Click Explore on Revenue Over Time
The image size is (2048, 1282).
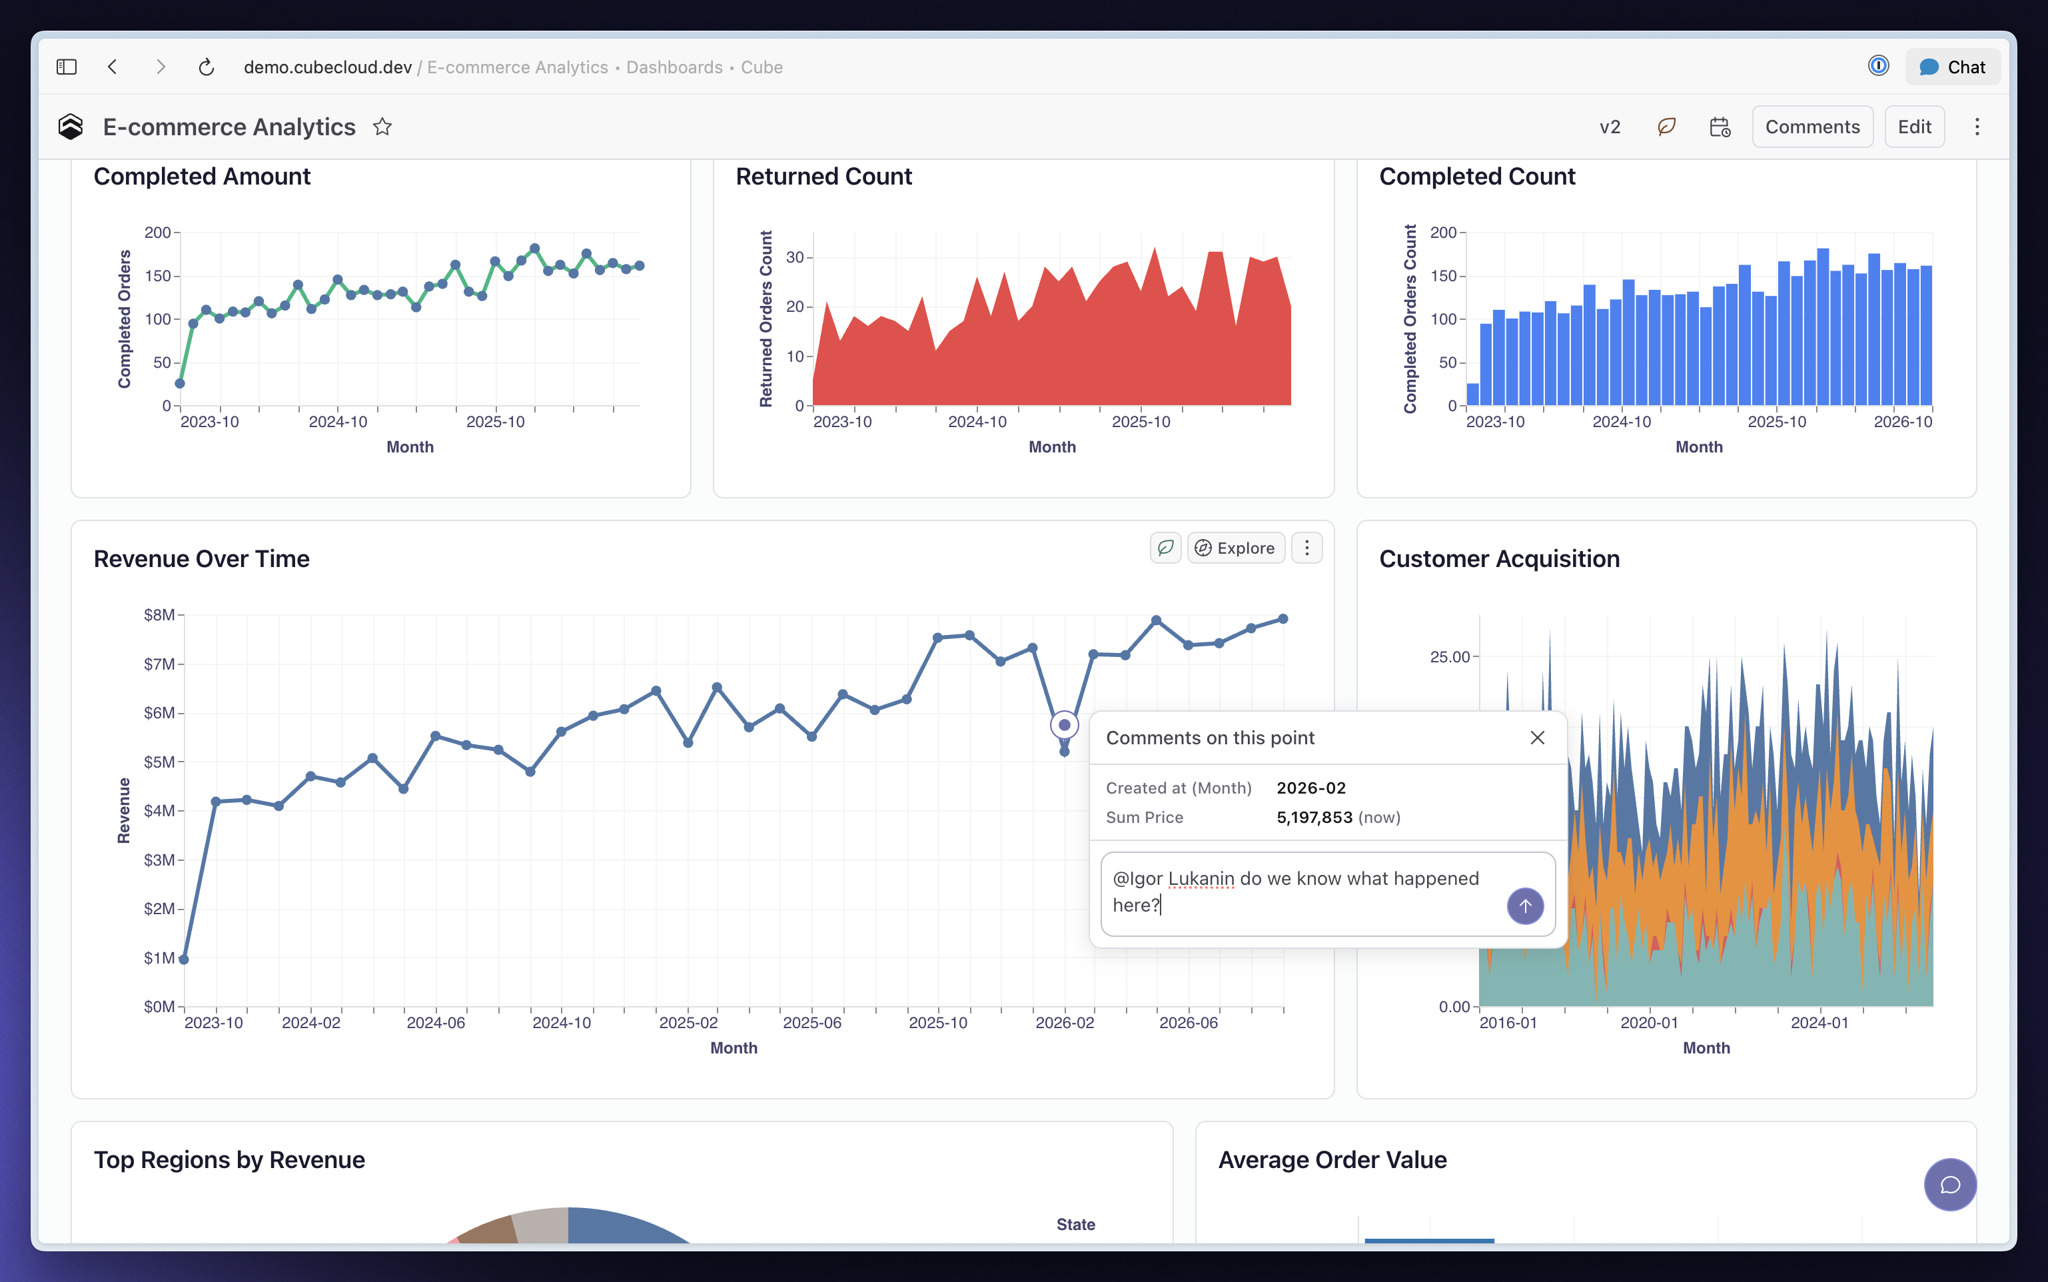click(1235, 548)
